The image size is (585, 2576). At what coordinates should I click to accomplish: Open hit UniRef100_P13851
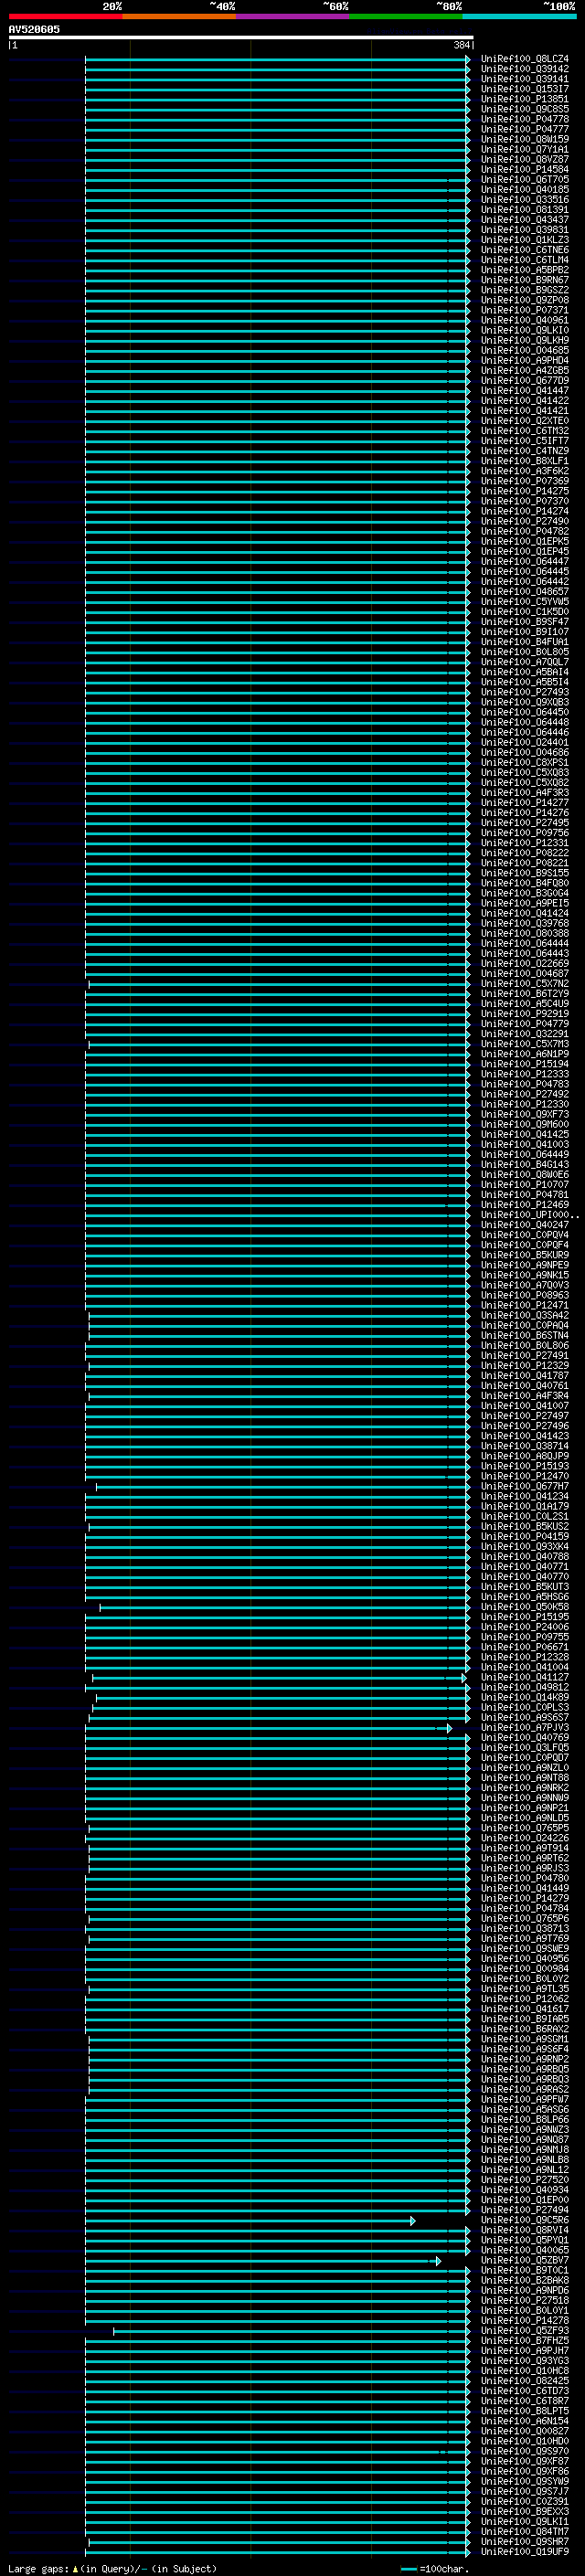pyautogui.click(x=524, y=99)
